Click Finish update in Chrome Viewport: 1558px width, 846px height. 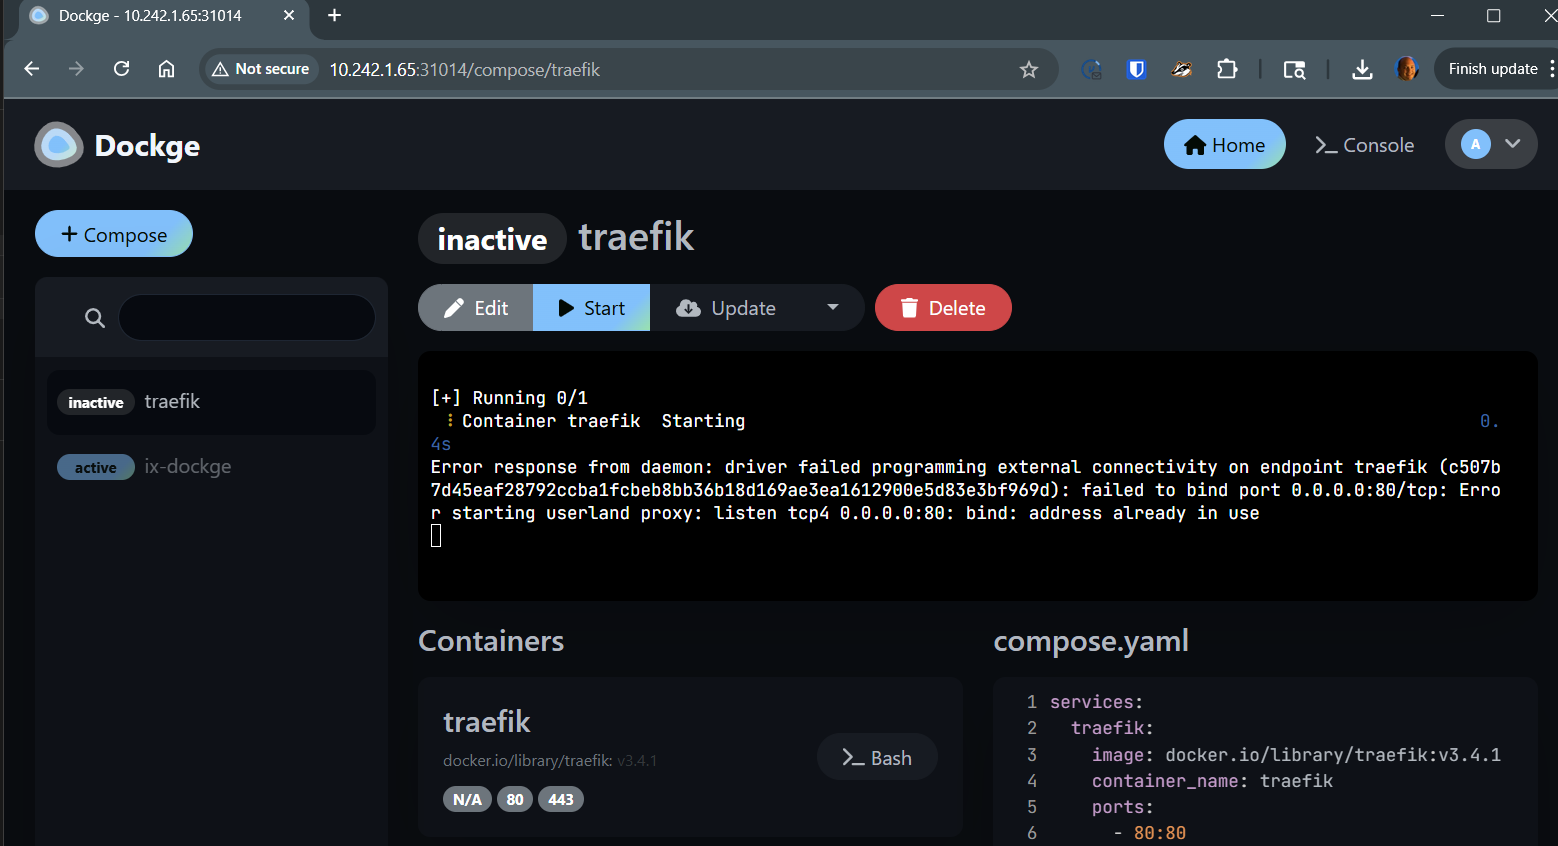(x=1493, y=69)
